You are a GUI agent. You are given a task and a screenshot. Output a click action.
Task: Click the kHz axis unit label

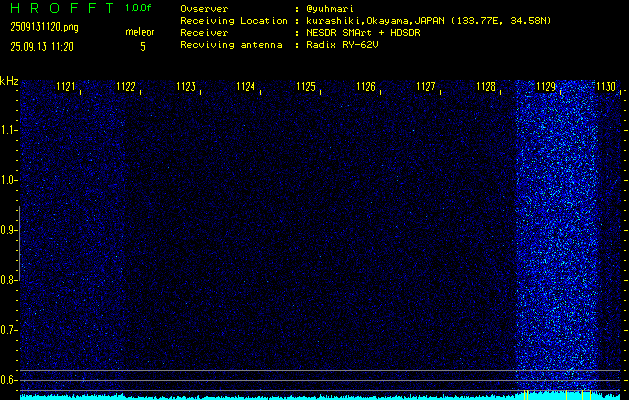pos(9,81)
